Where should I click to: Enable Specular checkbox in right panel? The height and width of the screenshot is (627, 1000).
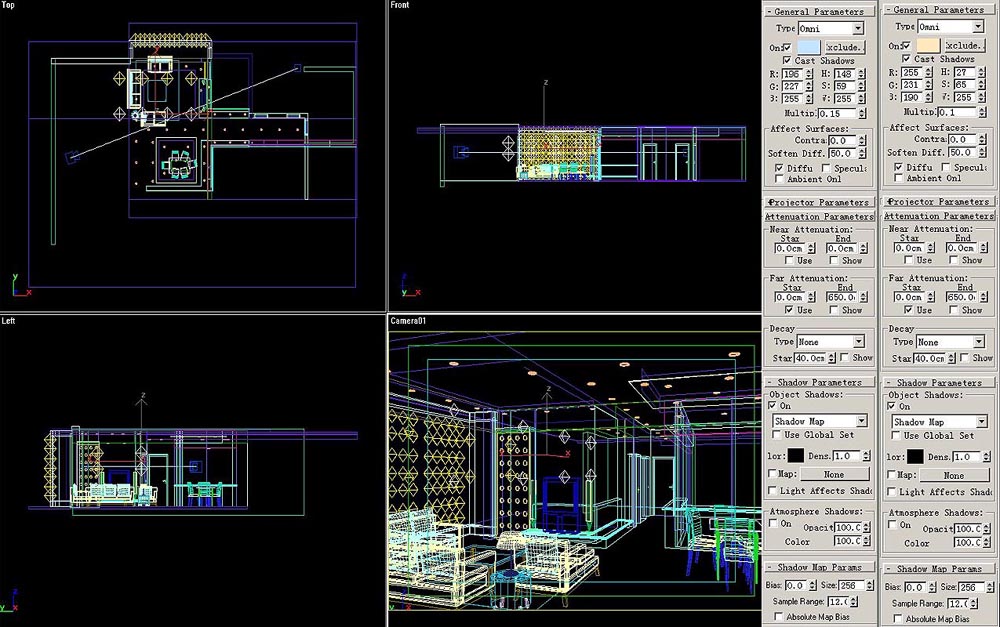pyautogui.click(x=946, y=167)
